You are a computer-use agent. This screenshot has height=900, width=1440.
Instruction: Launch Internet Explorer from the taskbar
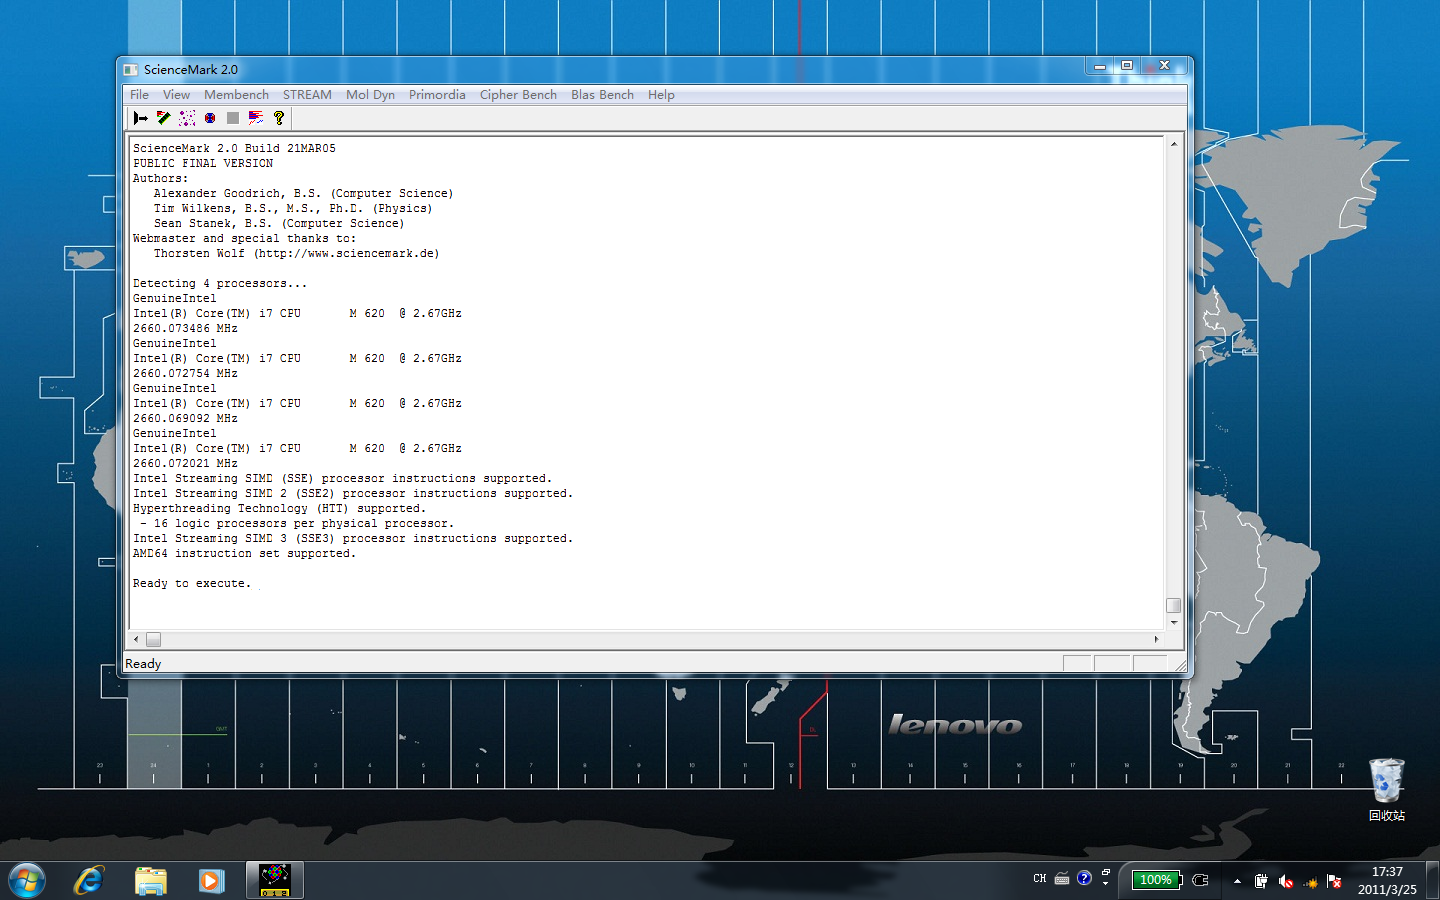89,880
